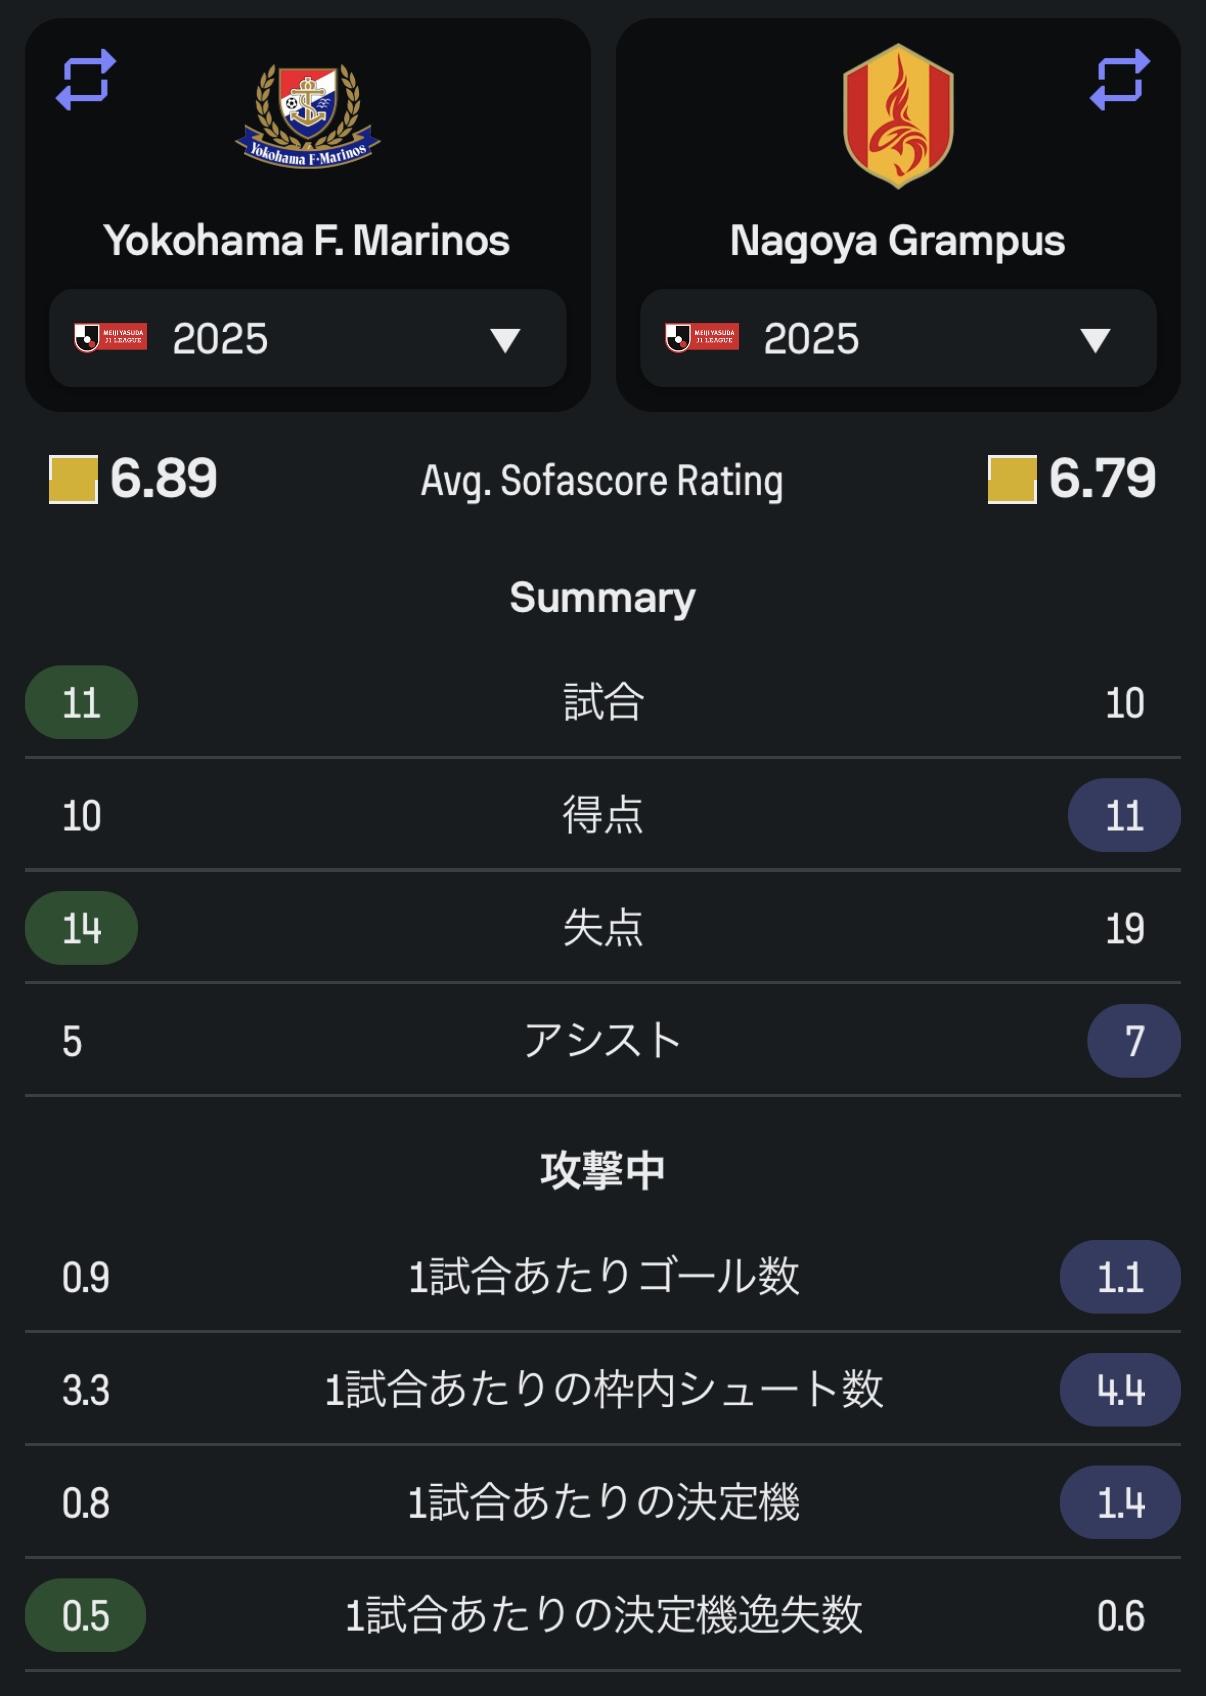This screenshot has width=1206, height=1696.
Task: Expand season list via Yokohama dropdown arrow
Action: [x=505, y=340]
